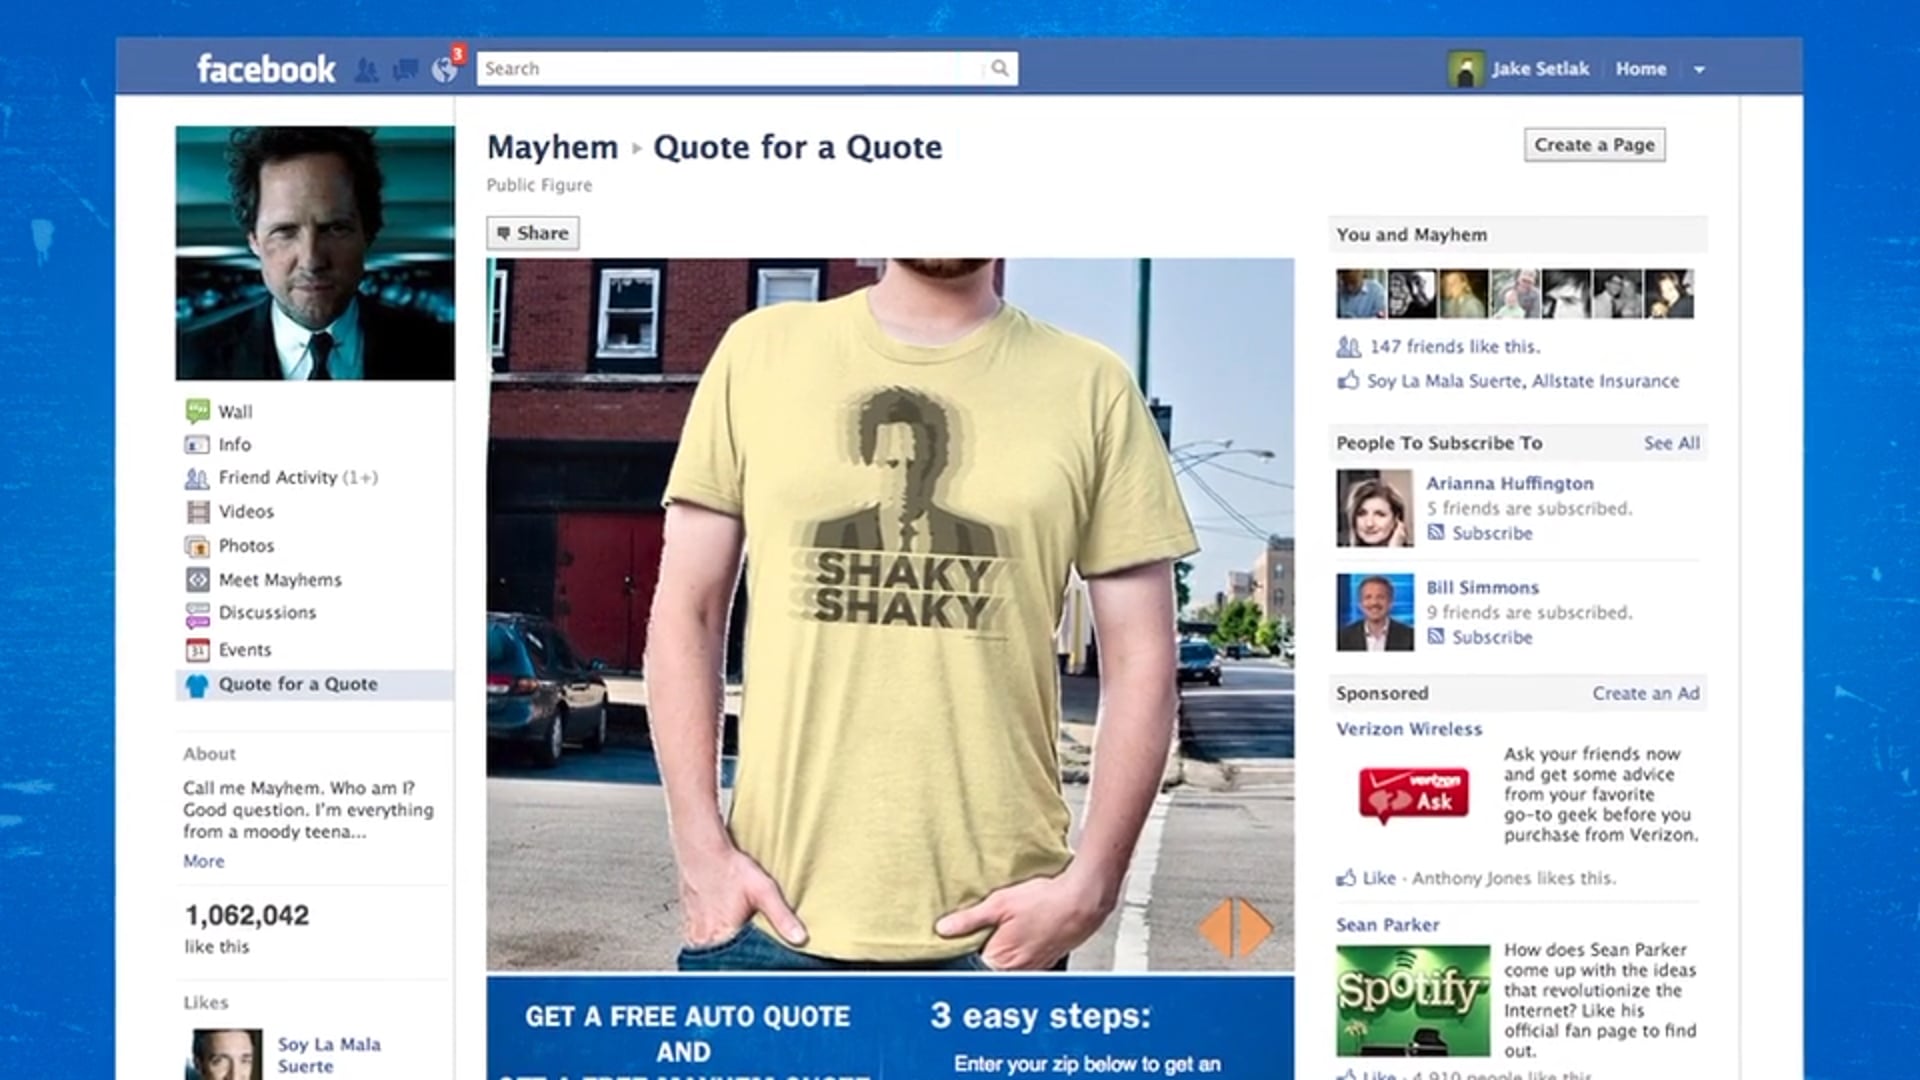1920x1080 pixels.
Task: Click the blue t-shirt Quote icon
Action: pyautogui.click(x=197, y=685)
